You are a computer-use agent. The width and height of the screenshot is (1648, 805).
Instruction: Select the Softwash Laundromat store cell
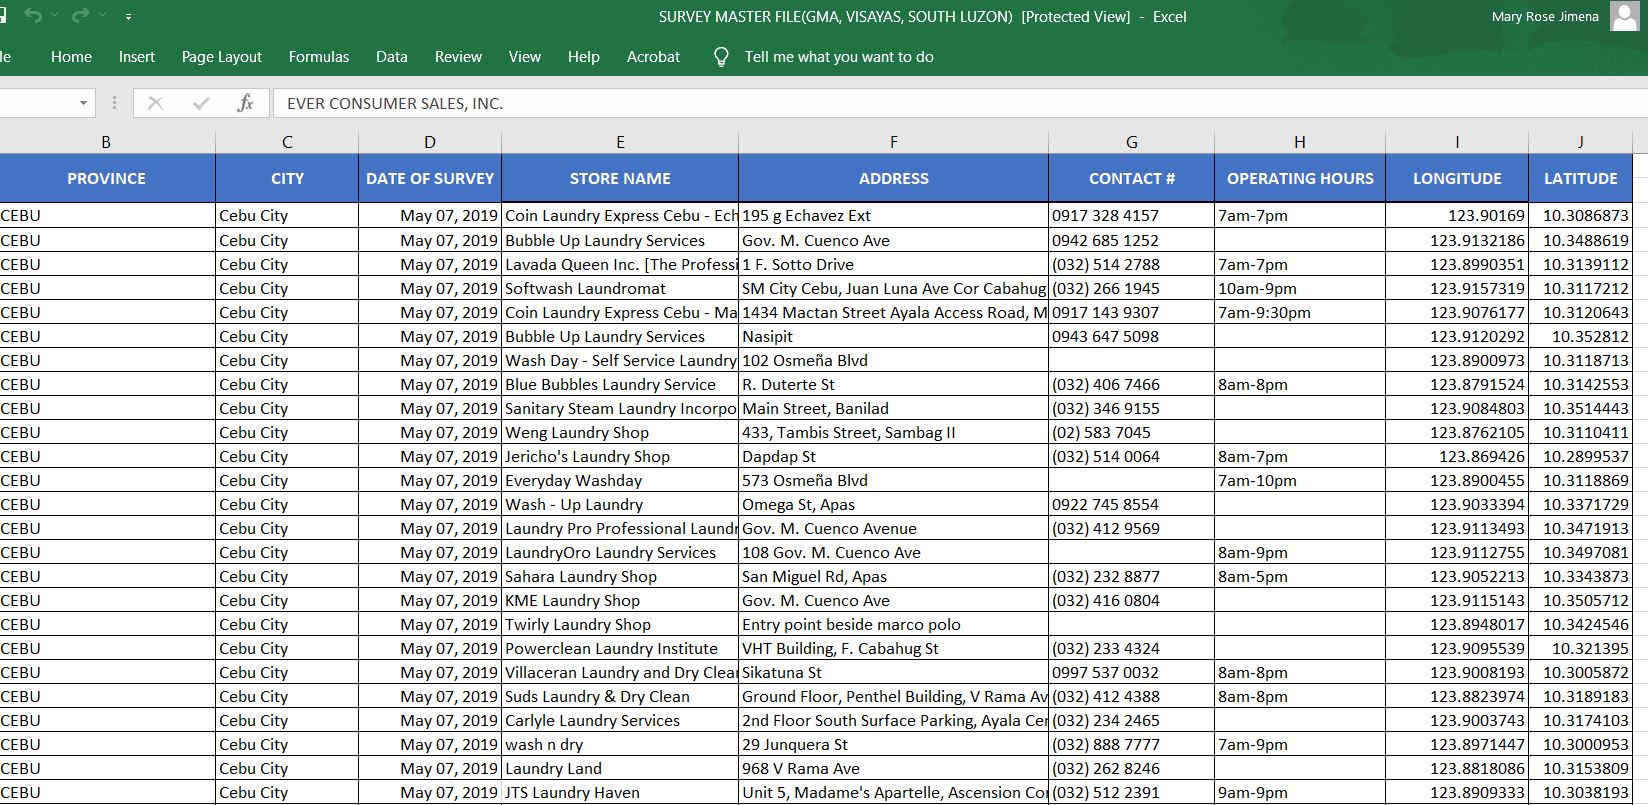click(620, 288)
